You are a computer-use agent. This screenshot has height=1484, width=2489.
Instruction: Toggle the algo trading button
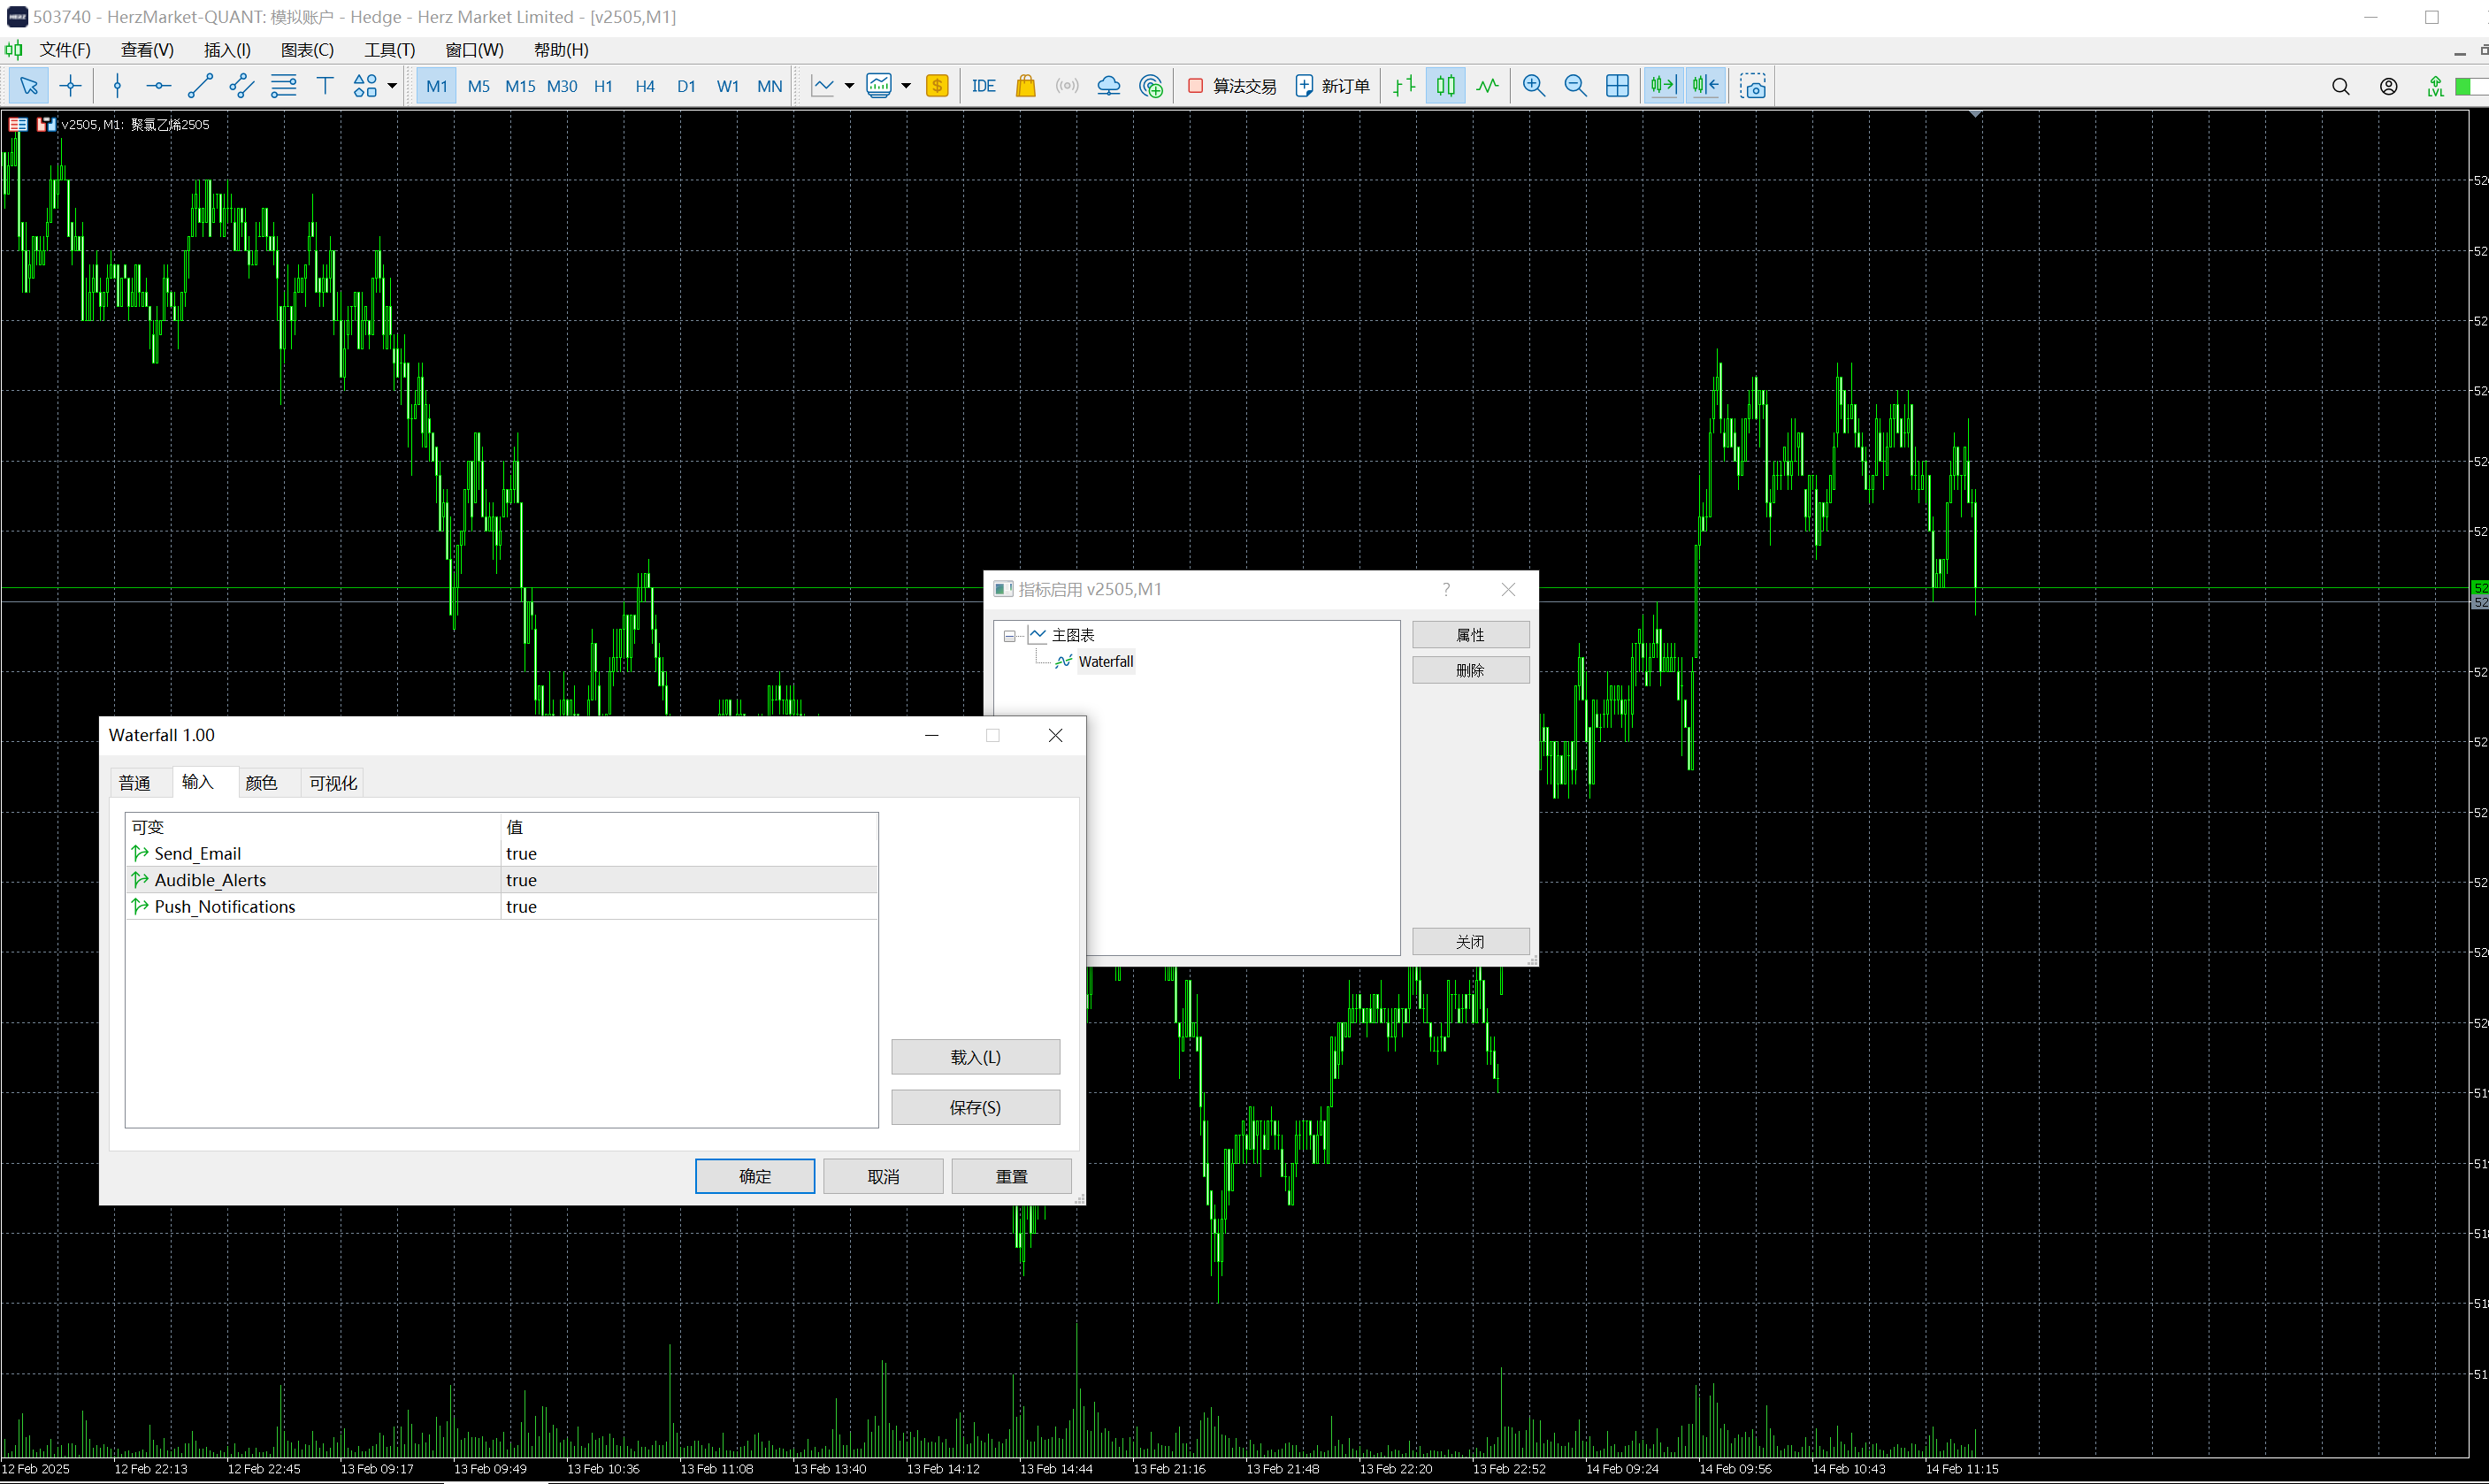pyautogui.click(x=1231, y=86)
